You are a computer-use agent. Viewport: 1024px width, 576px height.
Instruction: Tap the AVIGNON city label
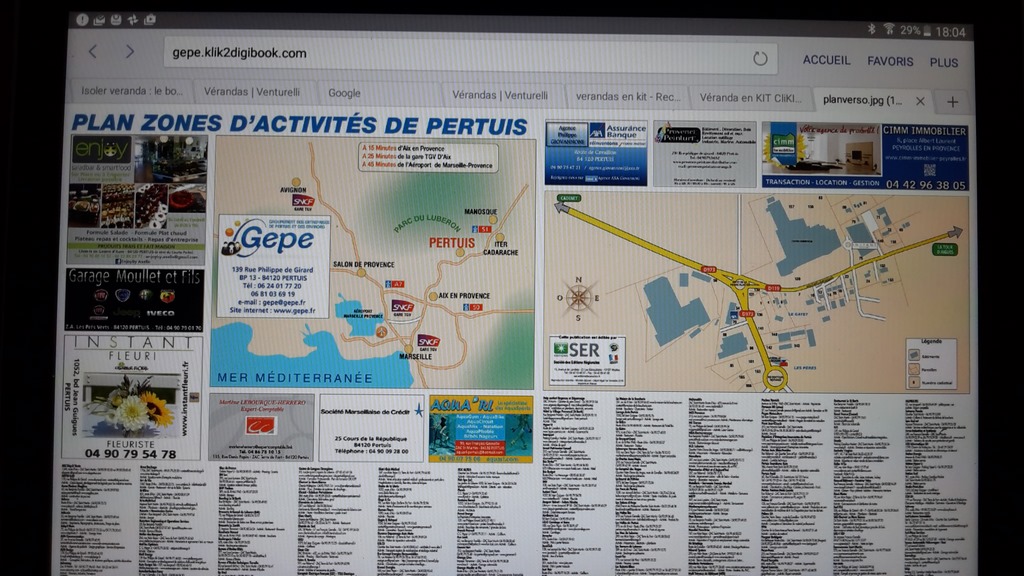[x=293, y=190]
